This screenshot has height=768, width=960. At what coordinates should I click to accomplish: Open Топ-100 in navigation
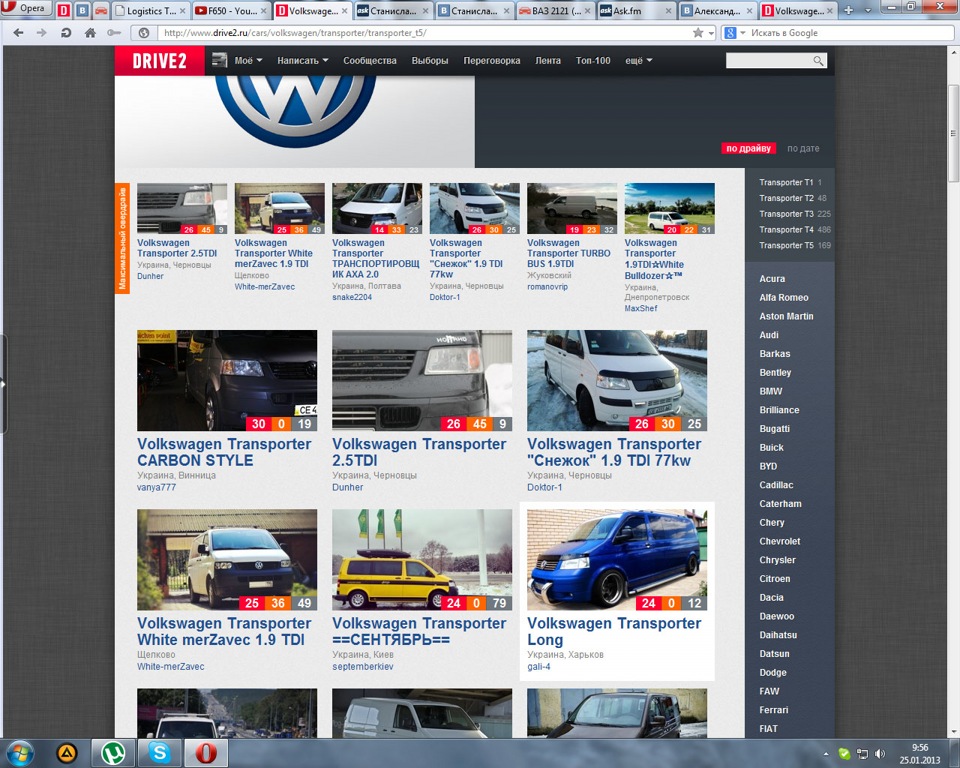[593, 61]
